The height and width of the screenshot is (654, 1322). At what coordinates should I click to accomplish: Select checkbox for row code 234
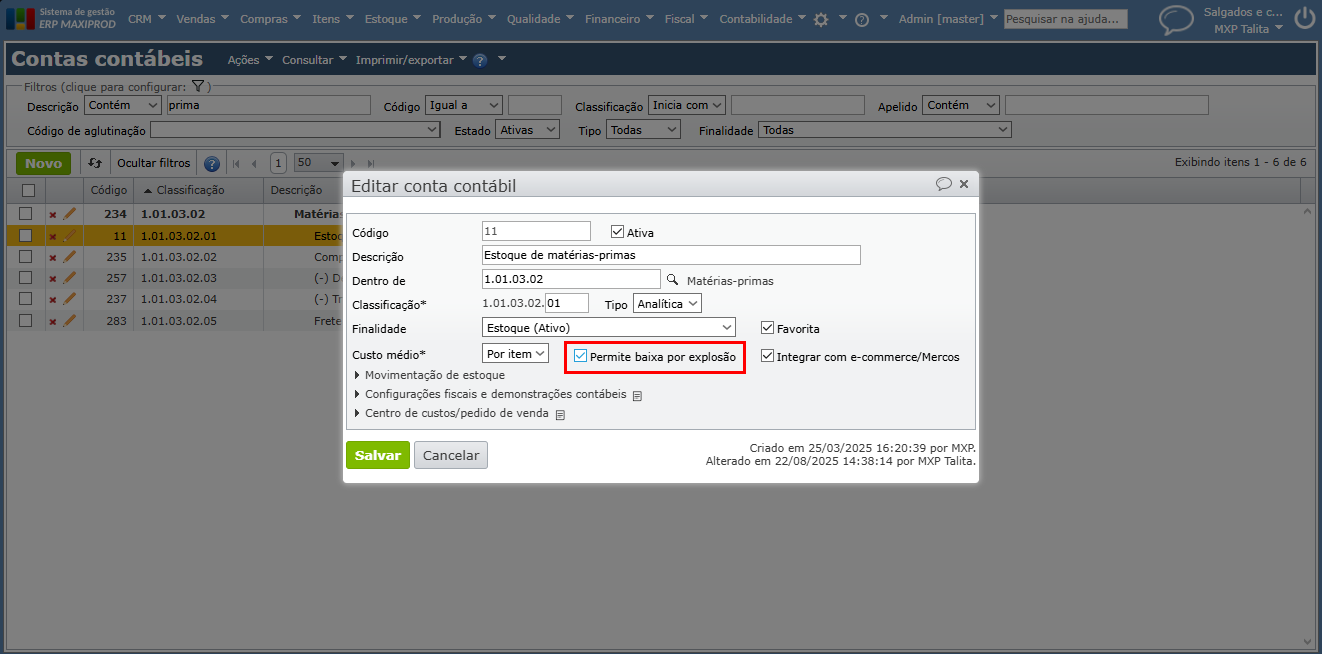click(26, 214)
